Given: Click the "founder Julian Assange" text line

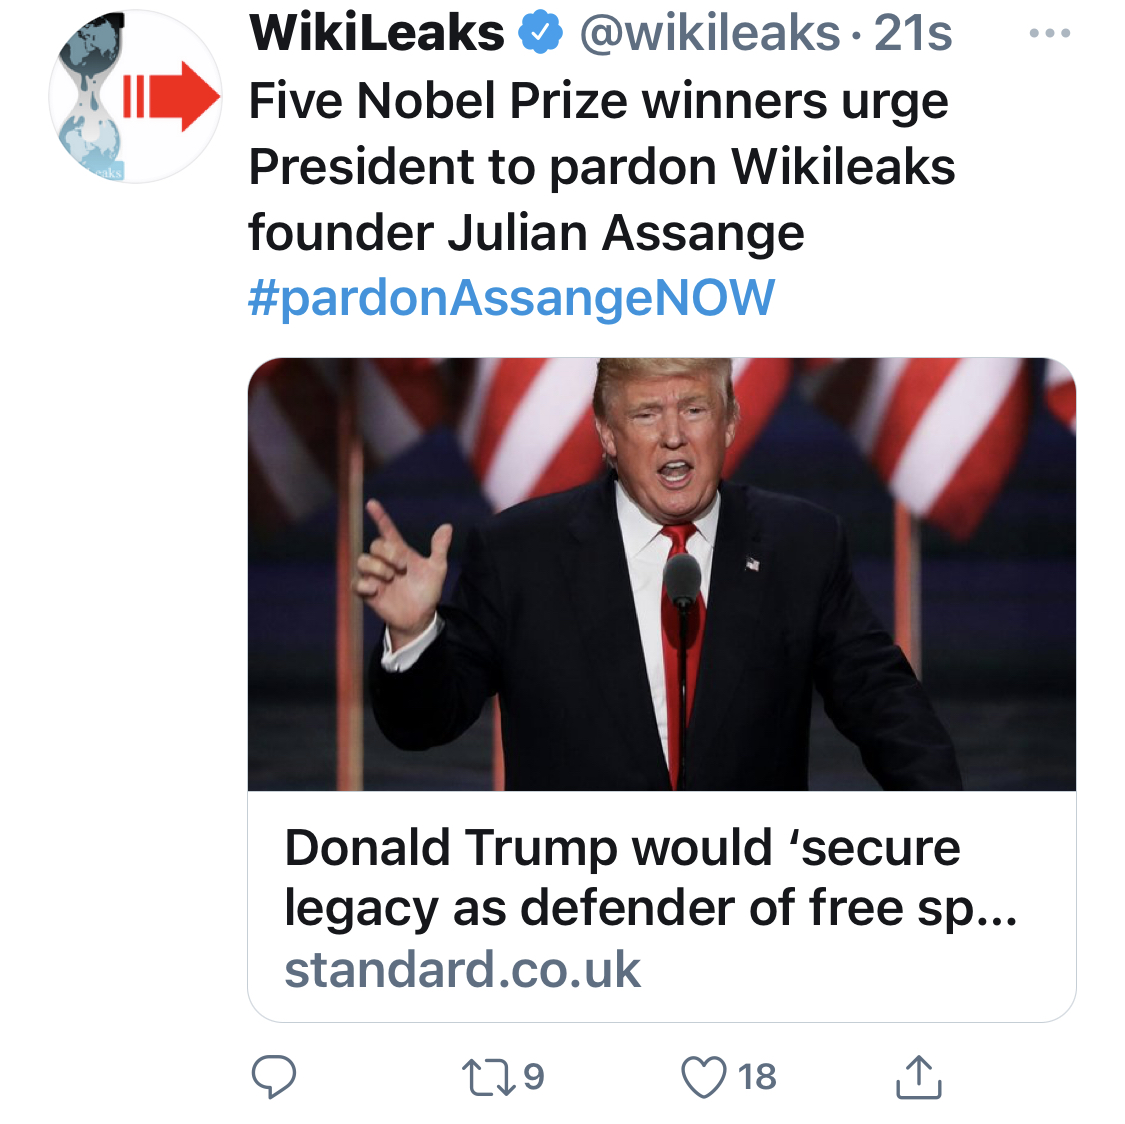Looking at the screenshot, I should coord(526,233).
